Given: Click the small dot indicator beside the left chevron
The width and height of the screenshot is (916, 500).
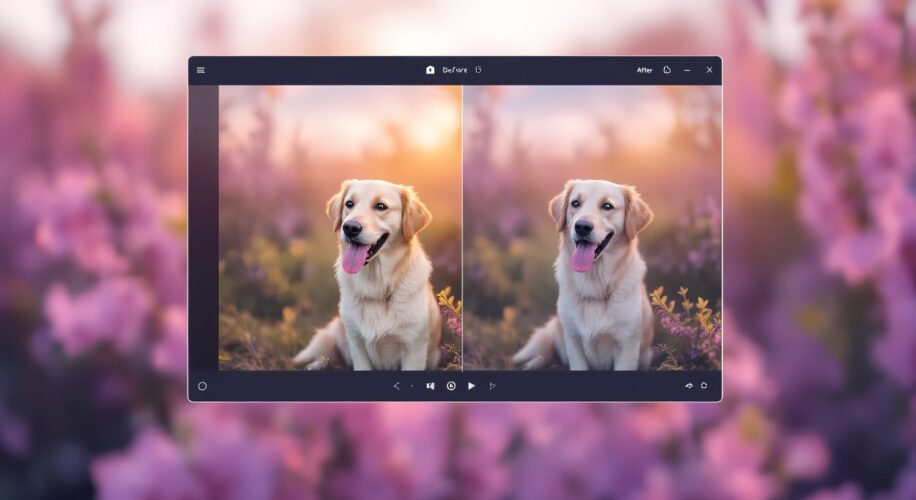Looking at the screenshot, I should pyautogui.click(x=412, y=386).
